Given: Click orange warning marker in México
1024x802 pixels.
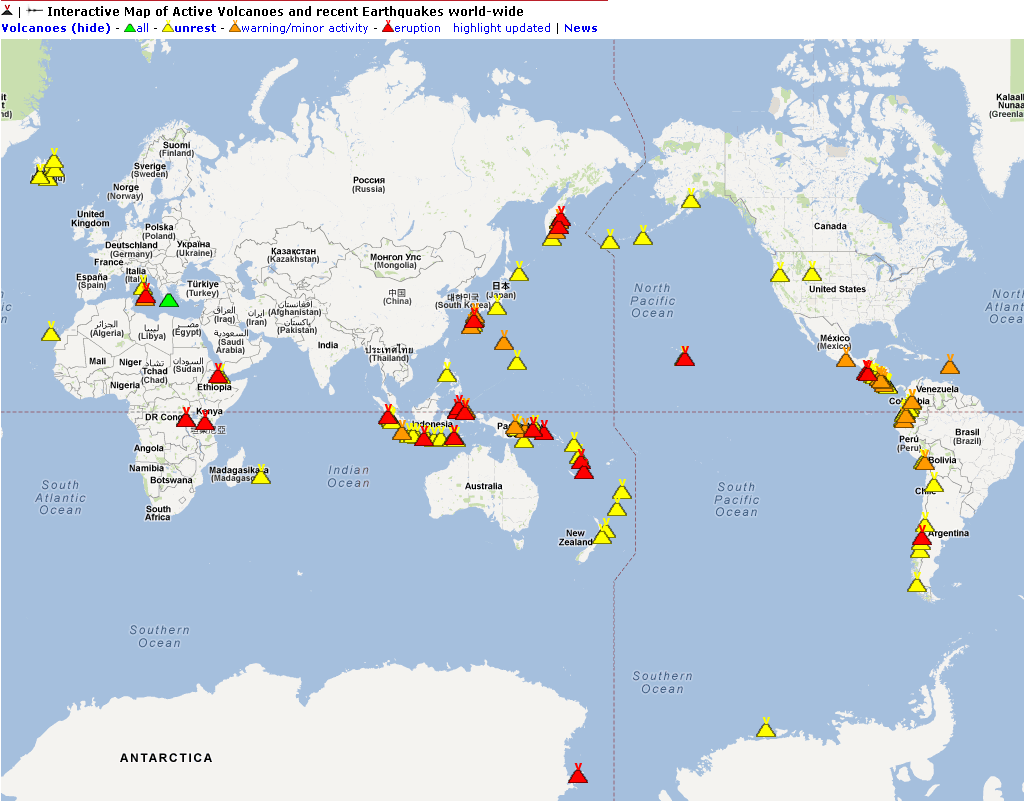Looking at the screenshot, I should pos(846,357).
